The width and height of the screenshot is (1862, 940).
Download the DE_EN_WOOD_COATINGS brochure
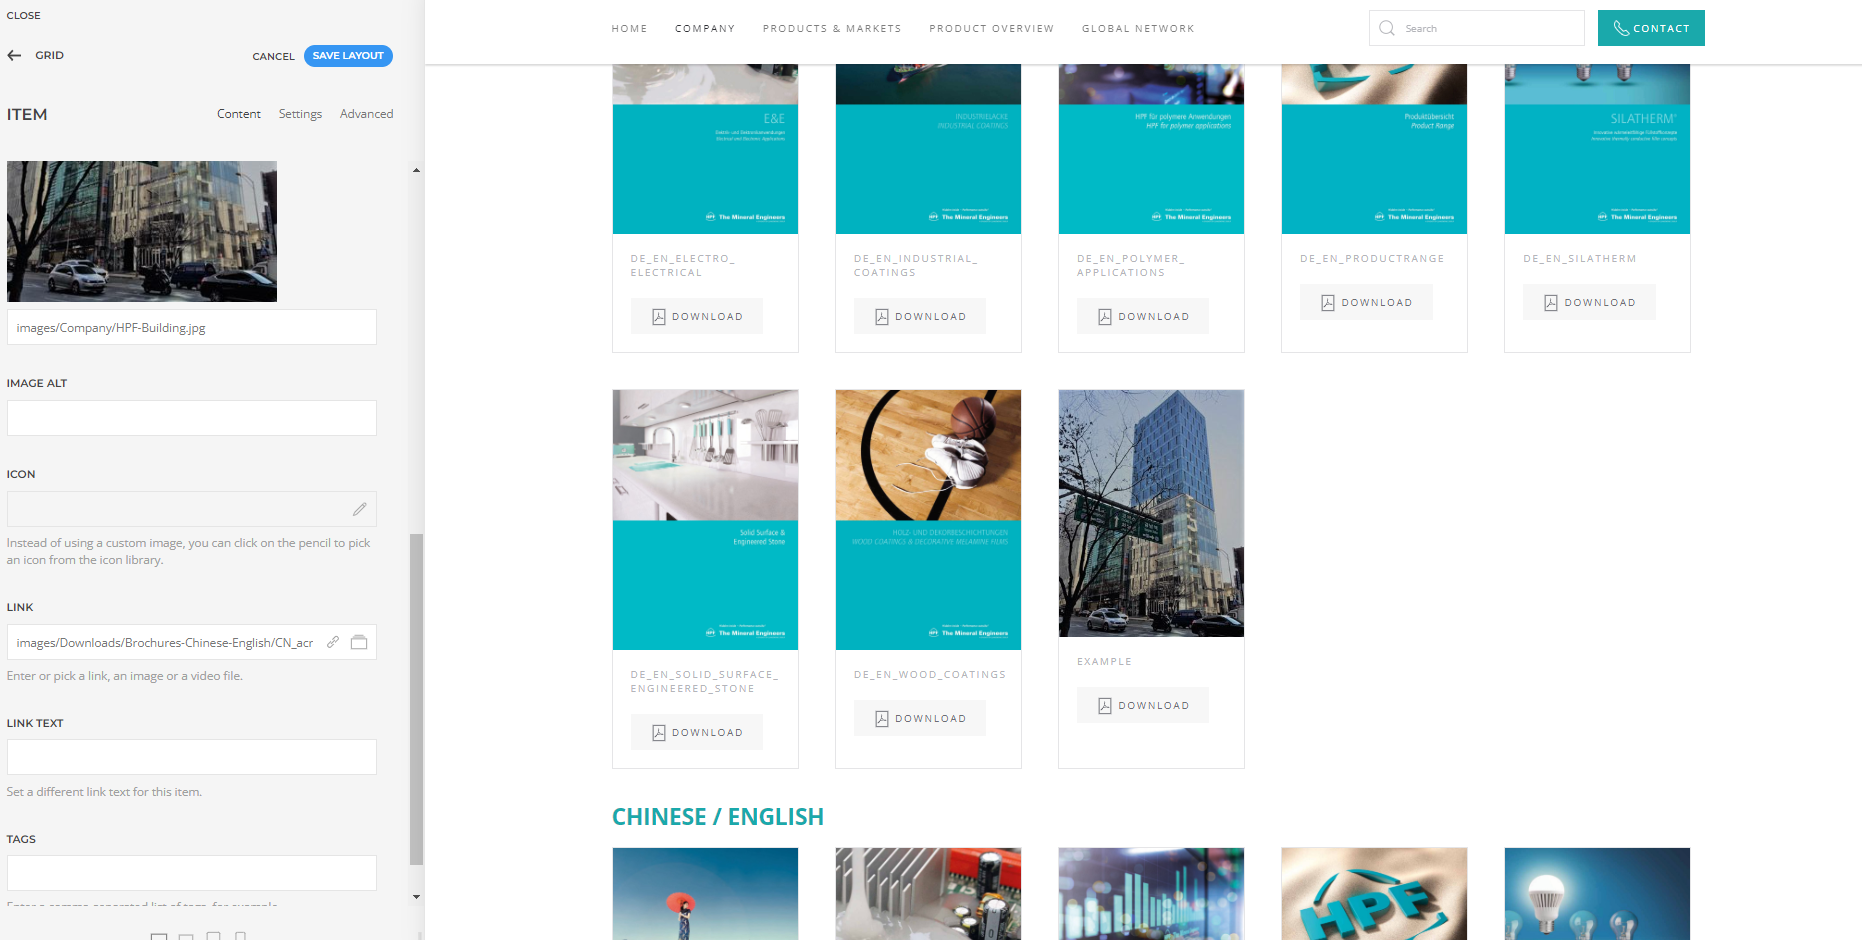[919, 718]
